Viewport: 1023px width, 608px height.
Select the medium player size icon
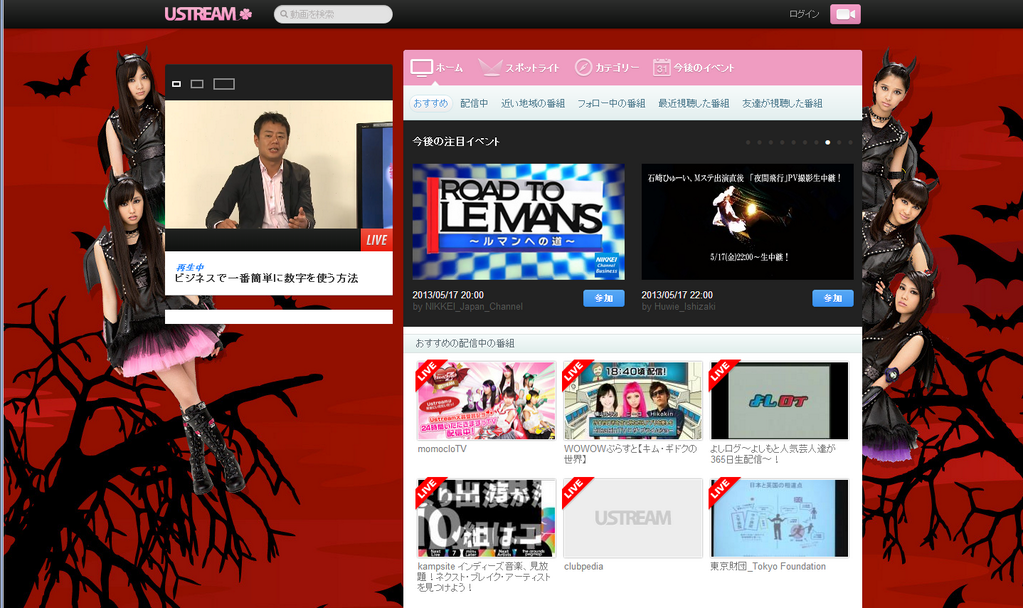pyautogui.click(x=197, y=84)
